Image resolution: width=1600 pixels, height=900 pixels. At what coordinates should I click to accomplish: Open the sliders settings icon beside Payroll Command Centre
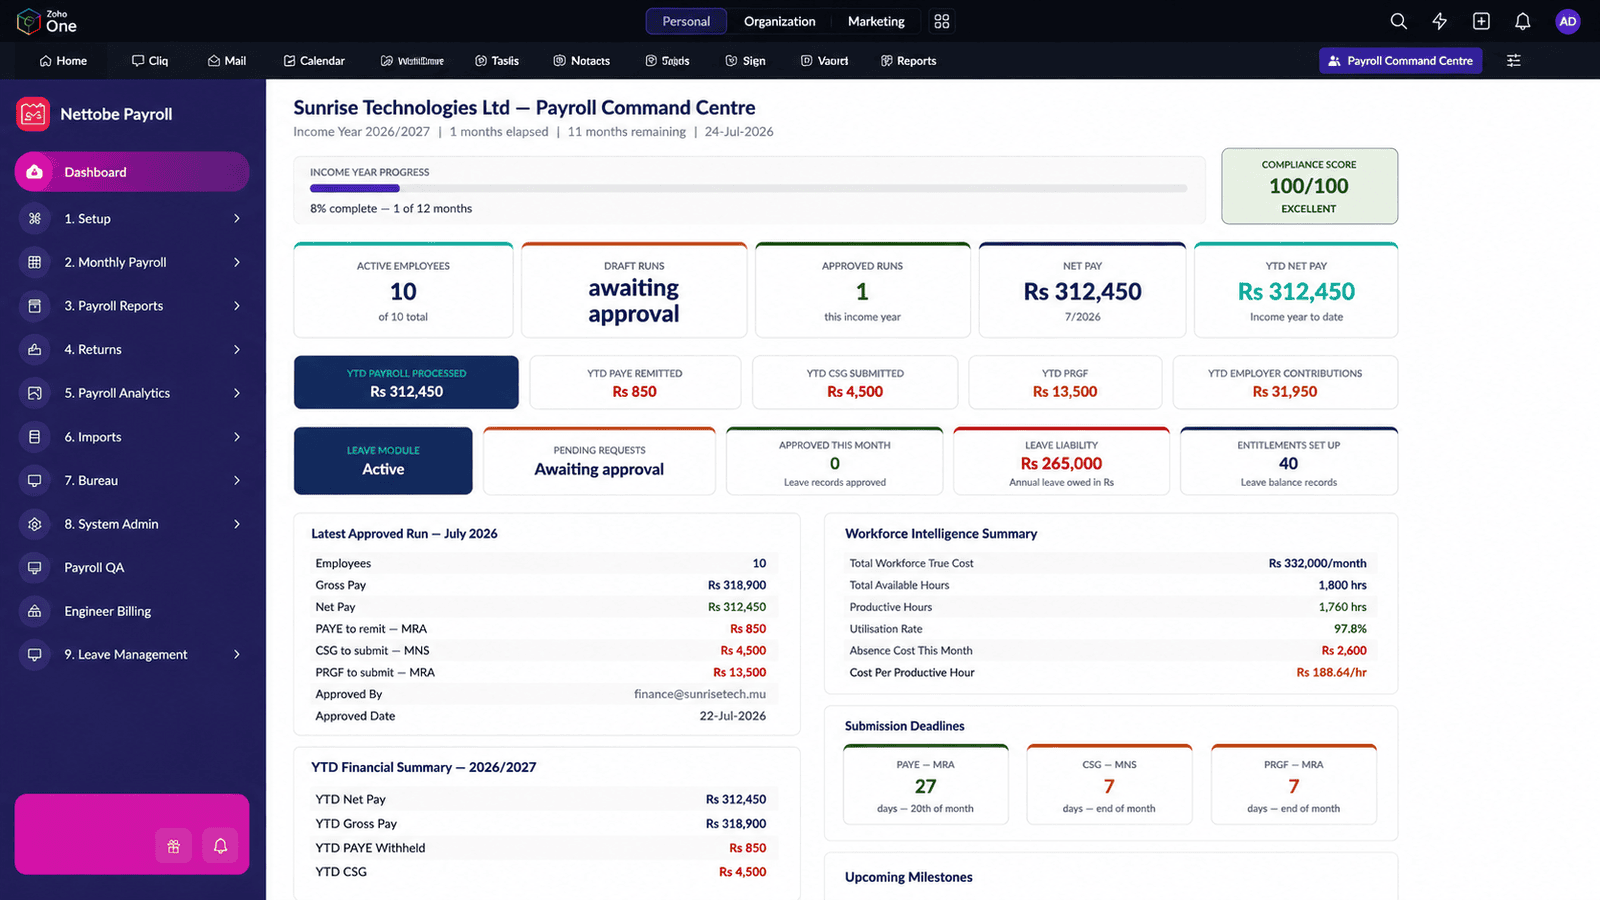1514,61
